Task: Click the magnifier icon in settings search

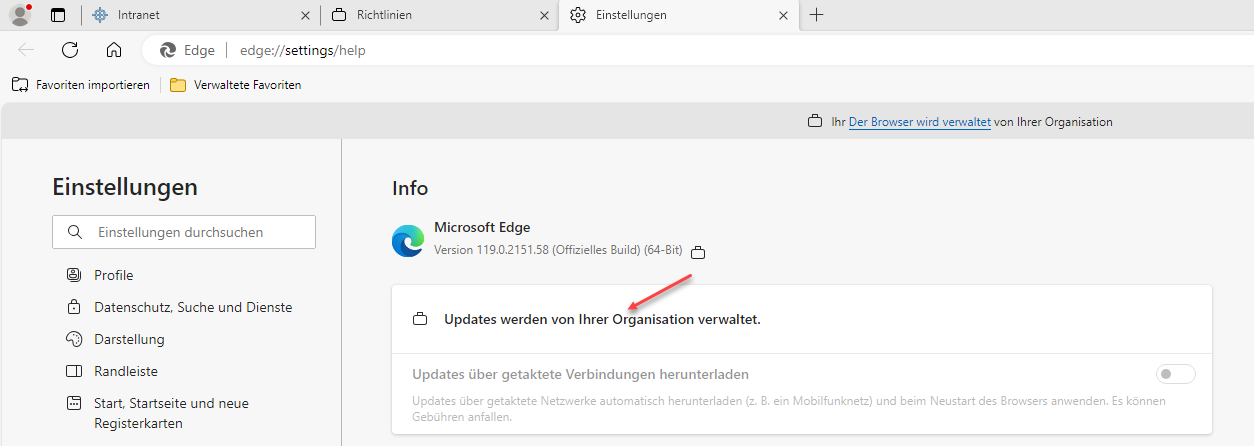Action: click(x=74, y=232)
